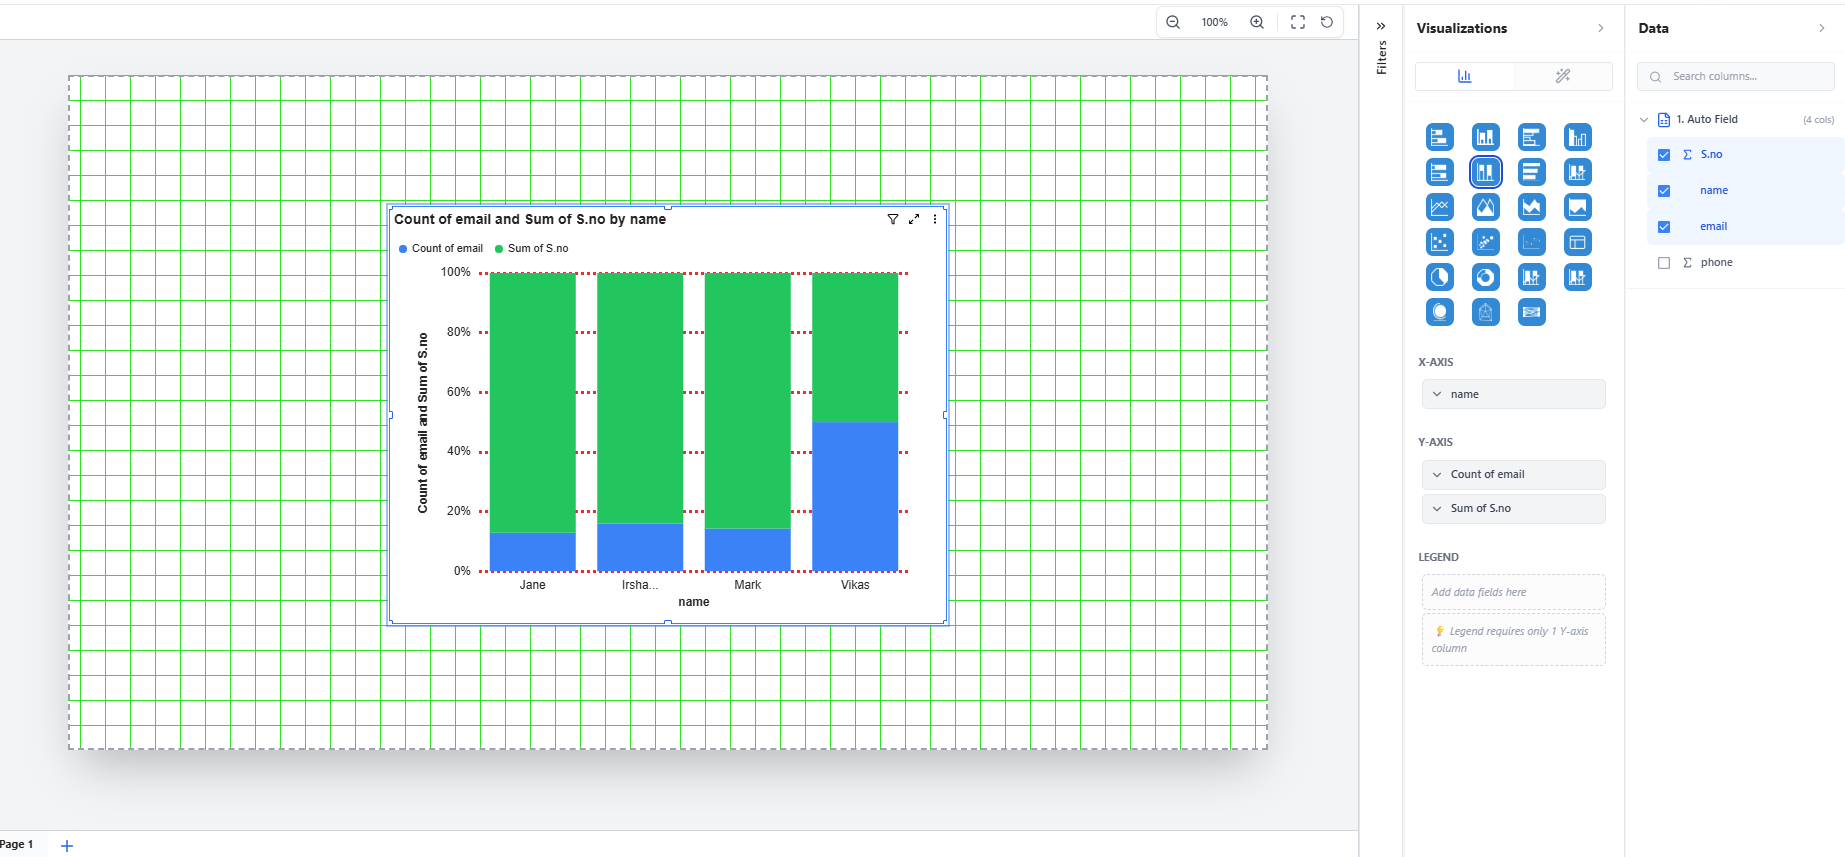The height and width of the screenshot is (857, 1845).
Task: Switch to the format magic wand tab
Action: 1562,76
